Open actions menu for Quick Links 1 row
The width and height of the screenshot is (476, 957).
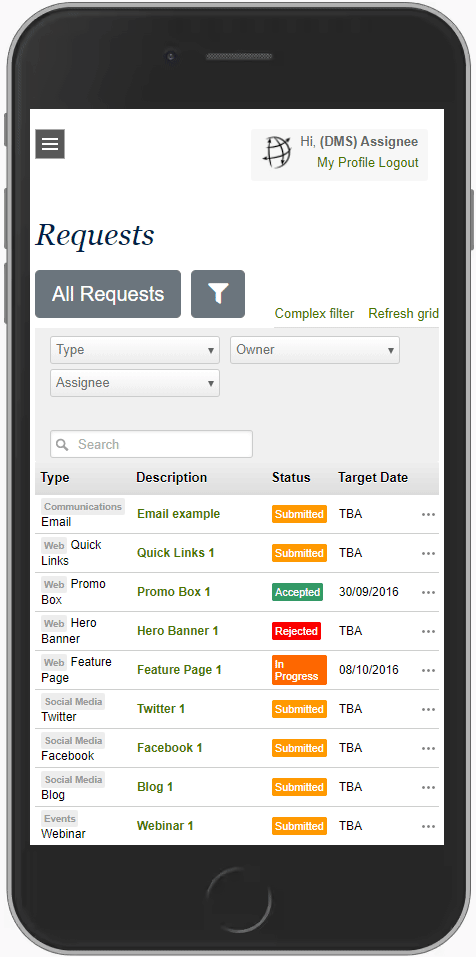coord(428,554)
